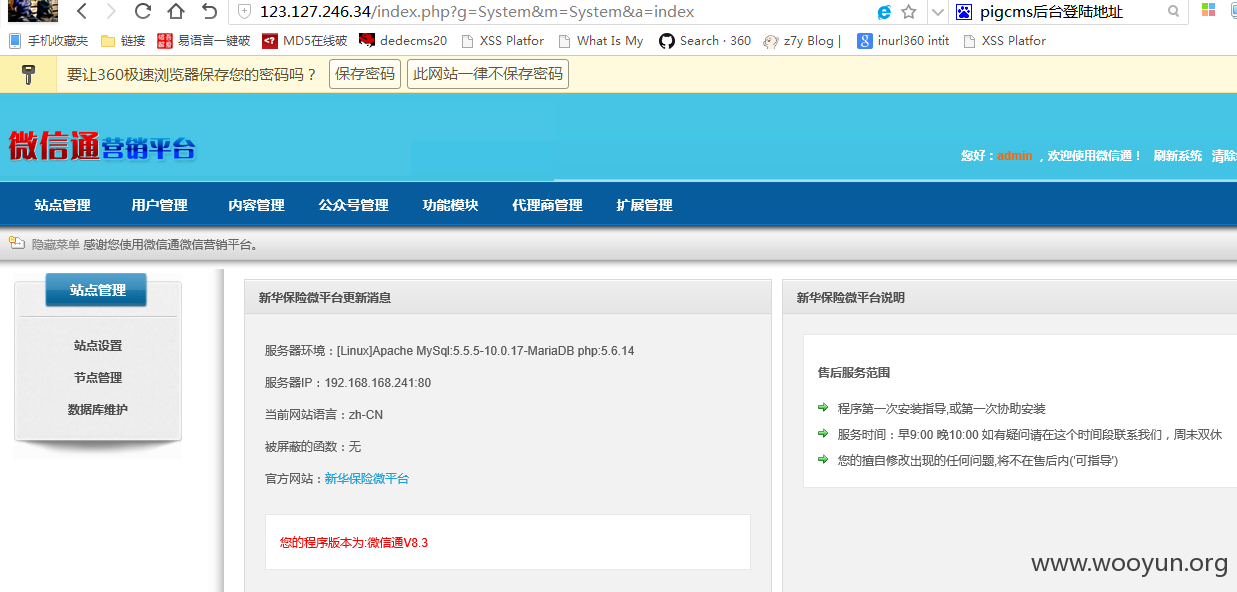The width and height of the screenshot is (1237, 592).
Task: Click the pigcms search box field
Action: [x=1066, y=12]
